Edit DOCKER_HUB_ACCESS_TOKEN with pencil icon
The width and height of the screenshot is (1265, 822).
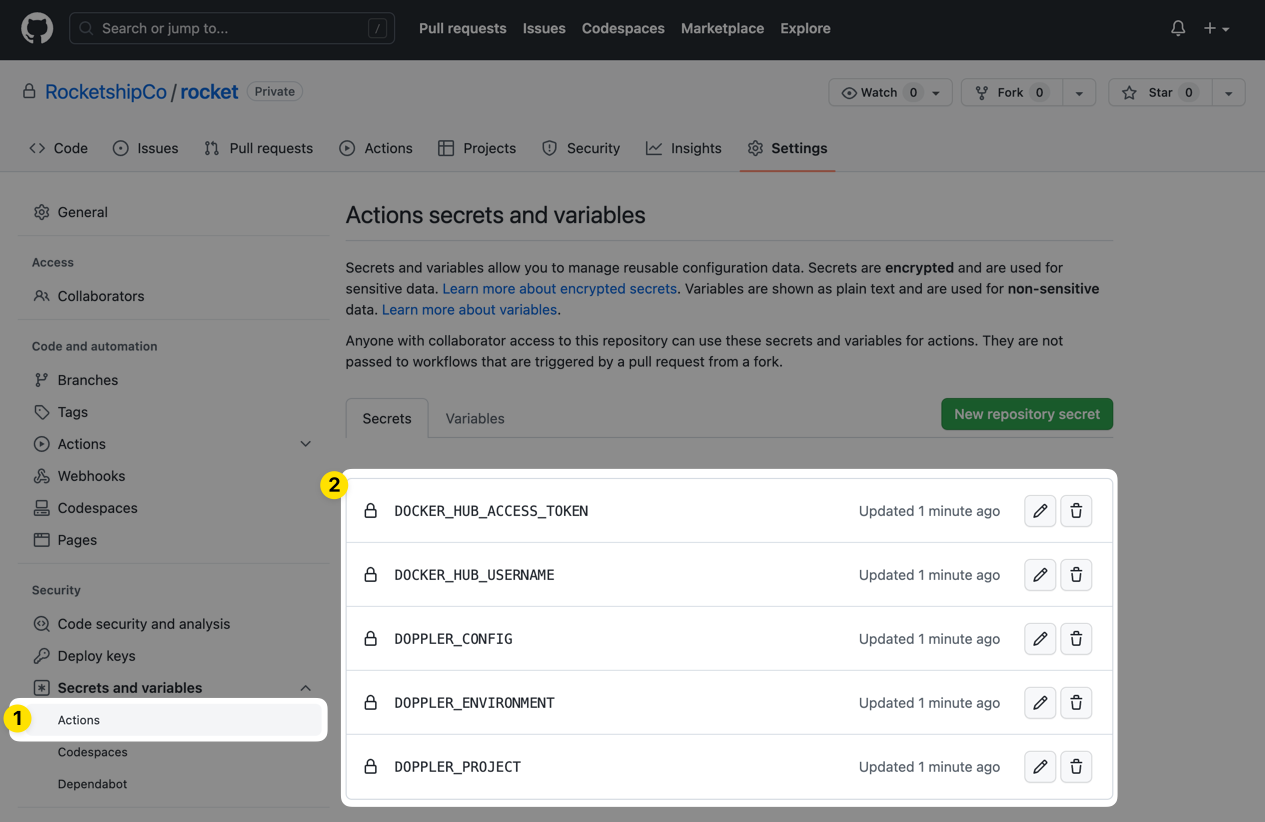coord(1040,511)
